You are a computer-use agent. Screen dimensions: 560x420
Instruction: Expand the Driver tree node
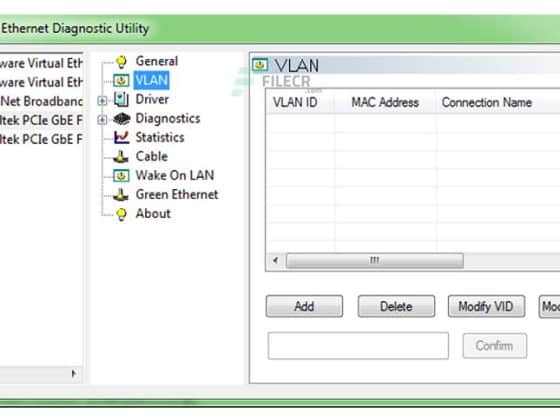(102, 101)
